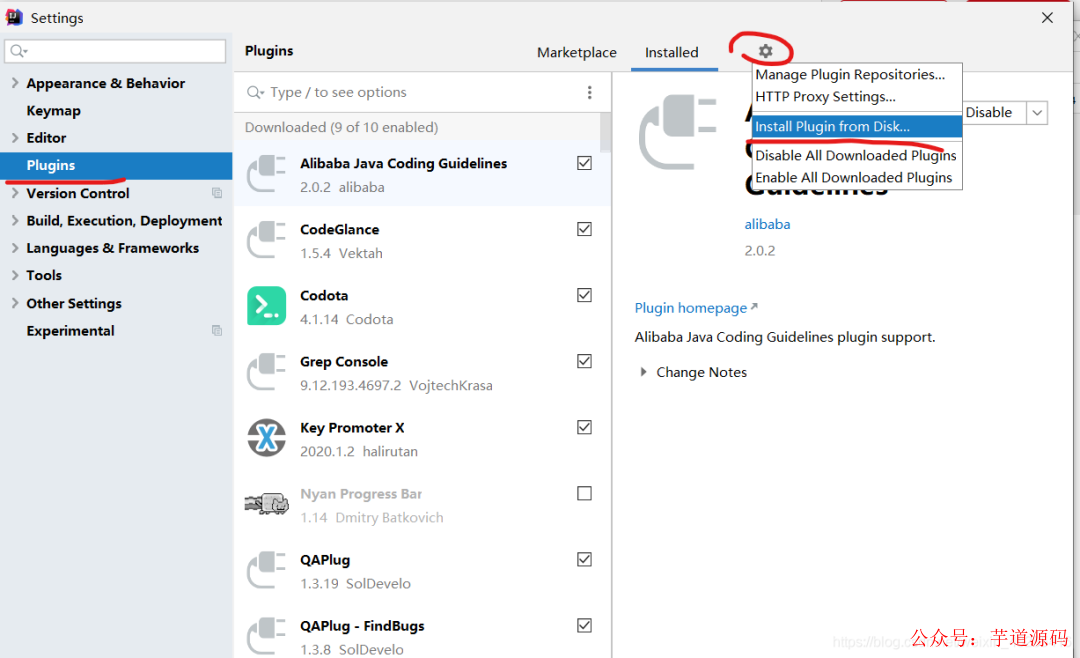1080x658 pixels.
Task: Uncheck the QAPlug - FindBugs checkbox
Action: click(584, 626)
